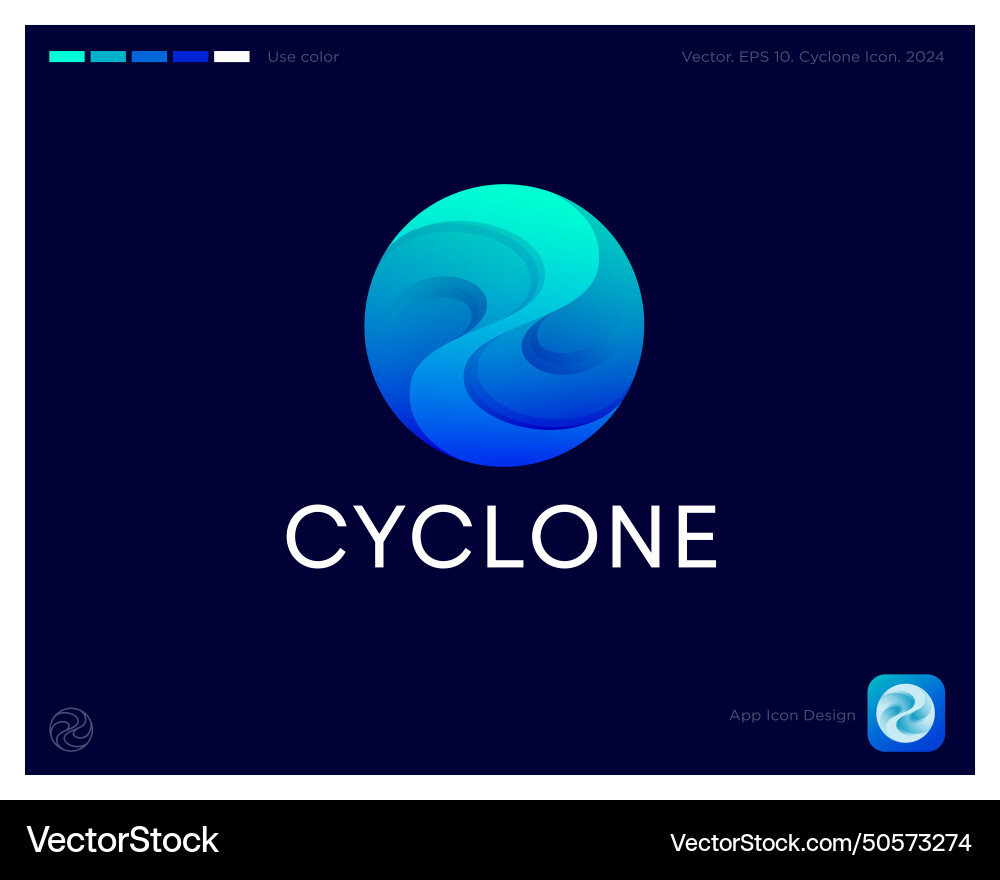Select the cyan color swatch
Screen dimensions: 1000x880
(107, 57)
